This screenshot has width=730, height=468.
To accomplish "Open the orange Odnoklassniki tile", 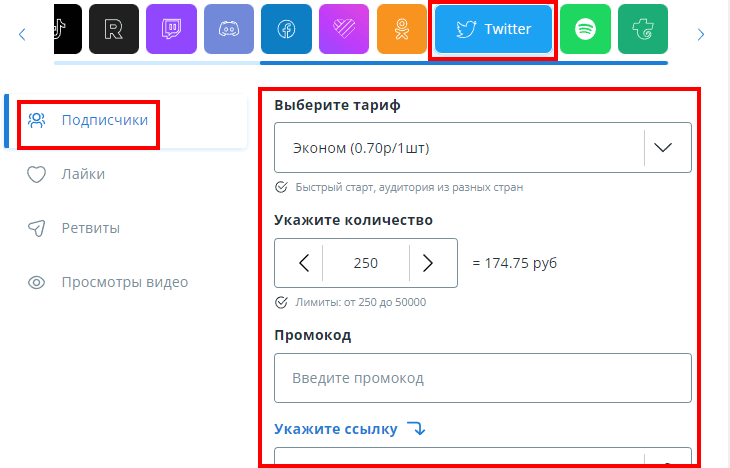I will (402, 29).
